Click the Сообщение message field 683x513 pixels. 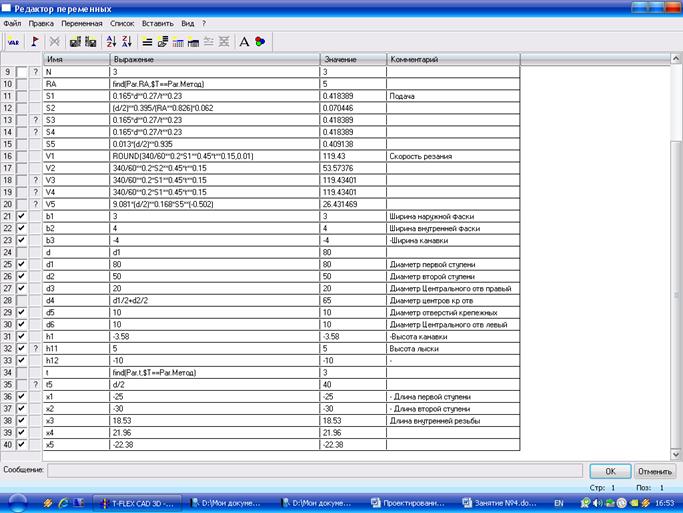pos(315,471)
